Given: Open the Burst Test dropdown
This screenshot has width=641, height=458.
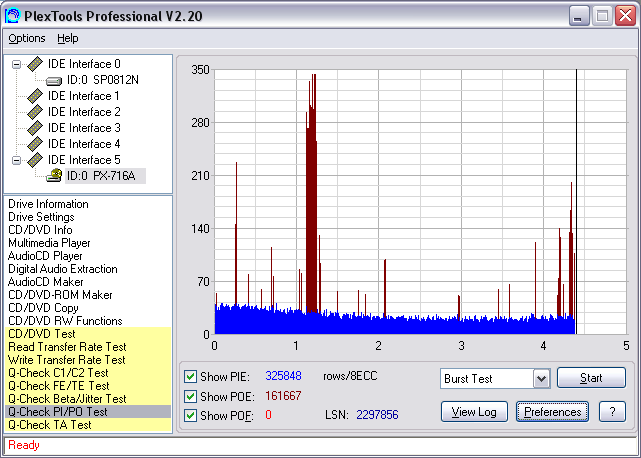Looking at the screenshot, I should [x=541, y=379].
